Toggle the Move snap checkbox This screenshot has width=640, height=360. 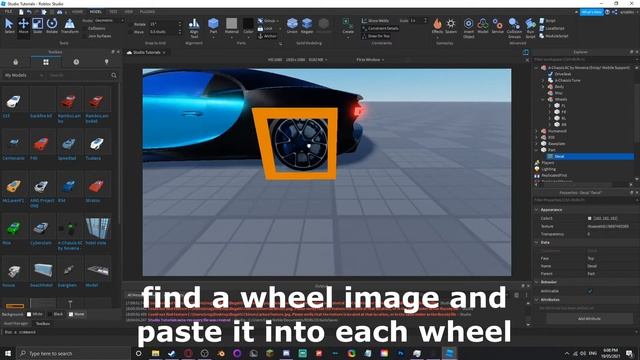pos(132,31)
